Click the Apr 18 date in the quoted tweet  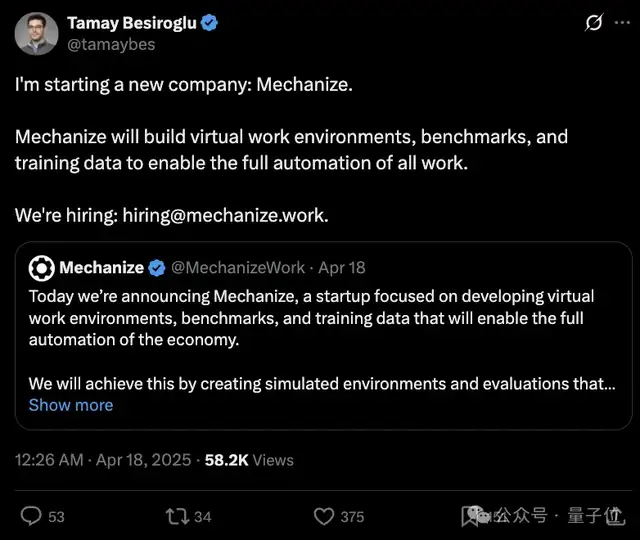(x=342, y=268)
